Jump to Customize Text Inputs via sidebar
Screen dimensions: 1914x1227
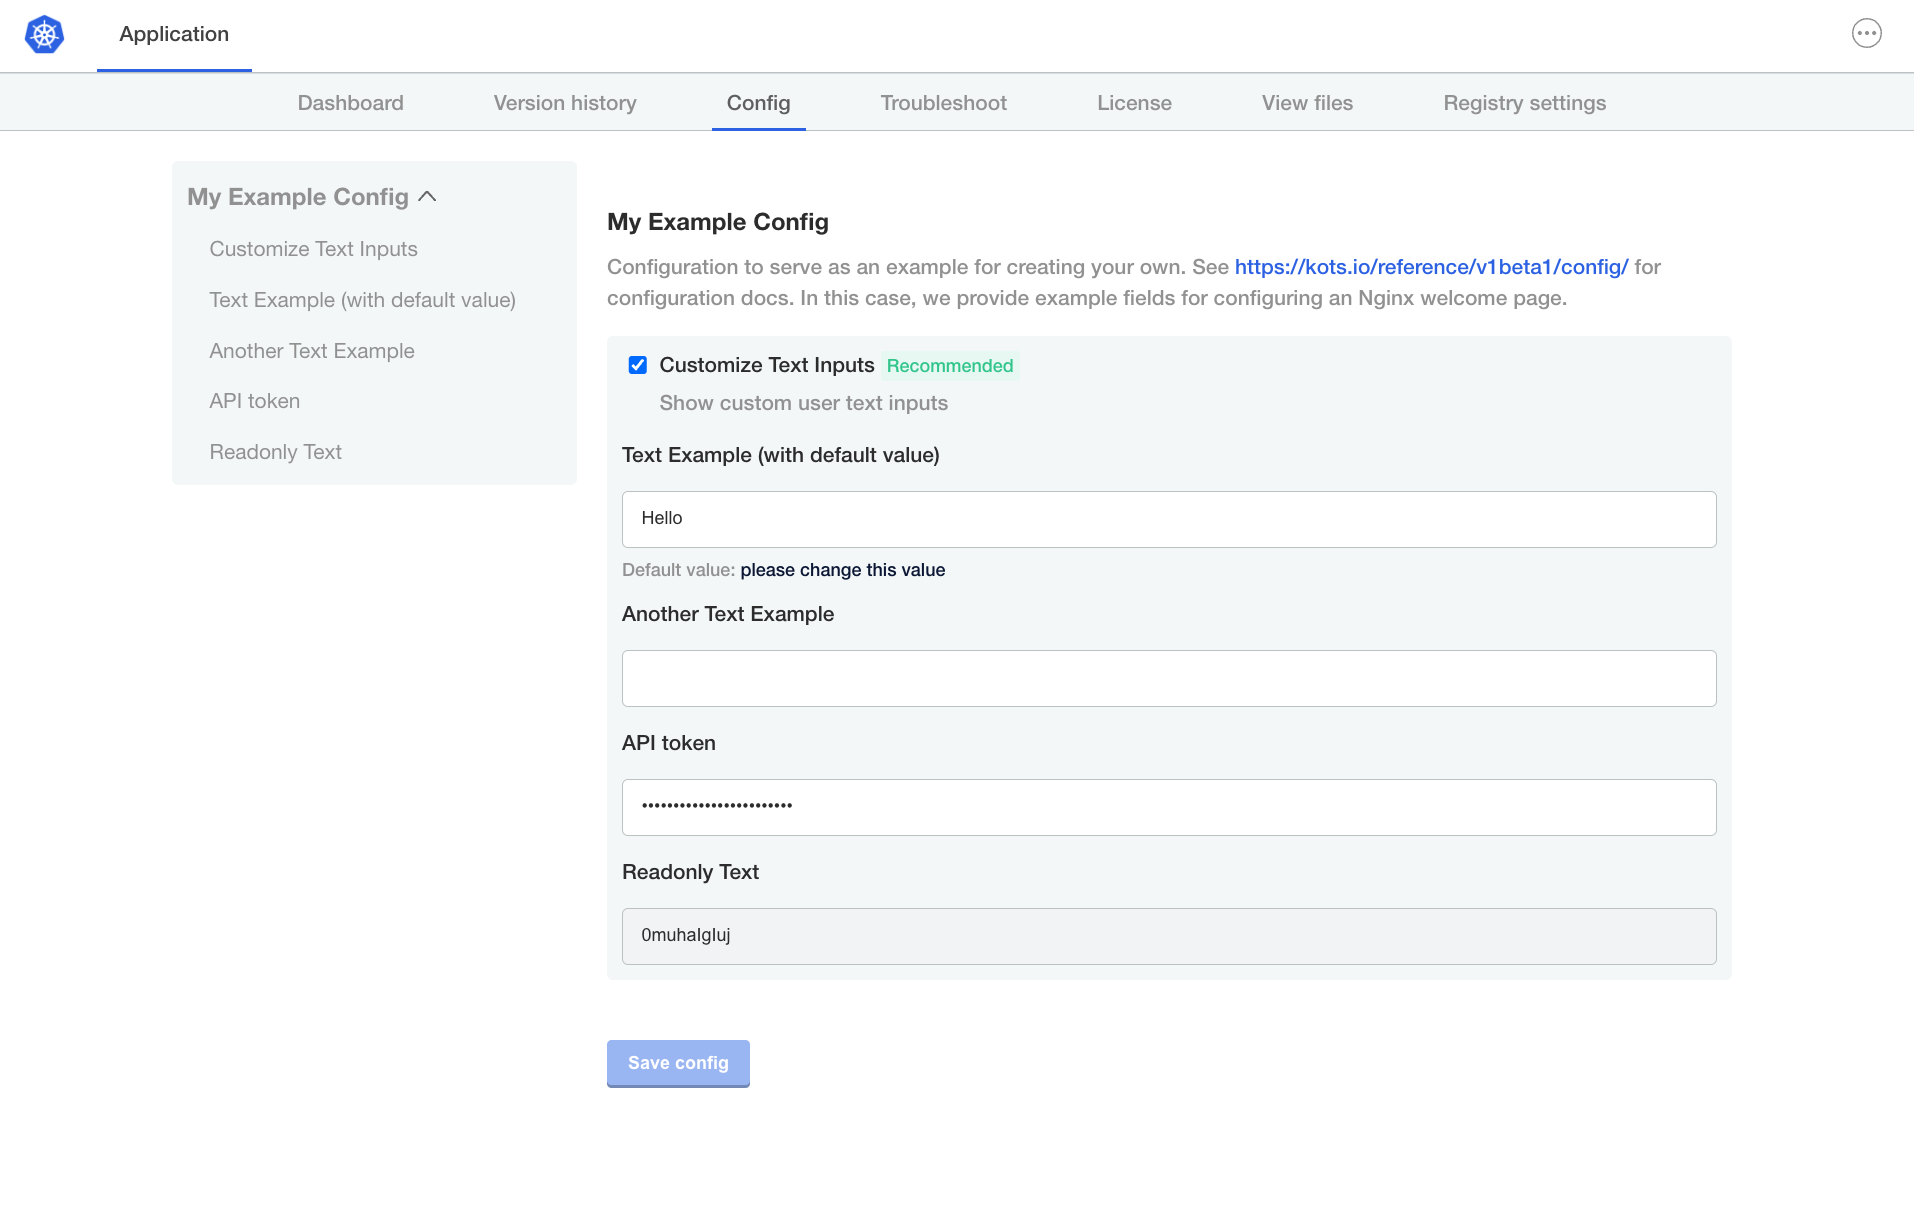tap(313, 249)
